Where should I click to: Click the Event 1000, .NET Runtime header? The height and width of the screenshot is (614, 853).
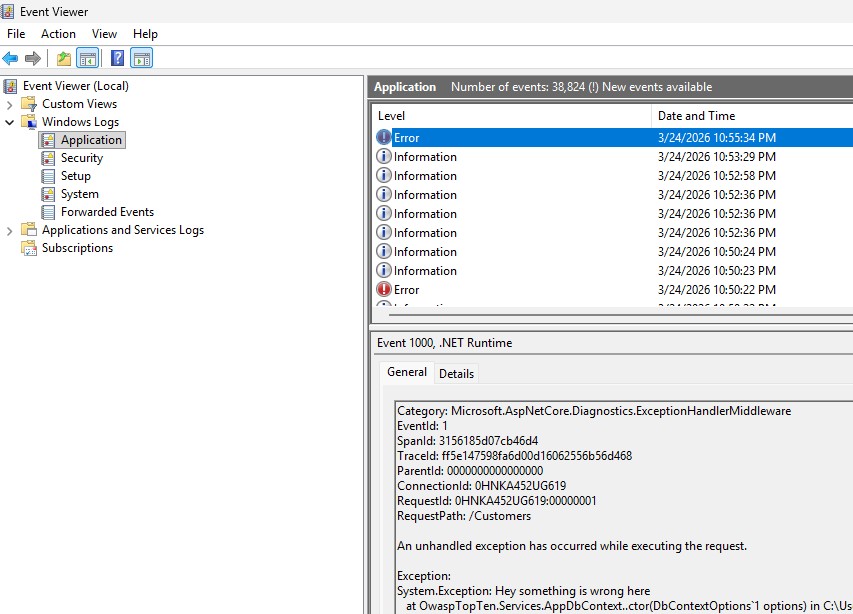[444, 343]
